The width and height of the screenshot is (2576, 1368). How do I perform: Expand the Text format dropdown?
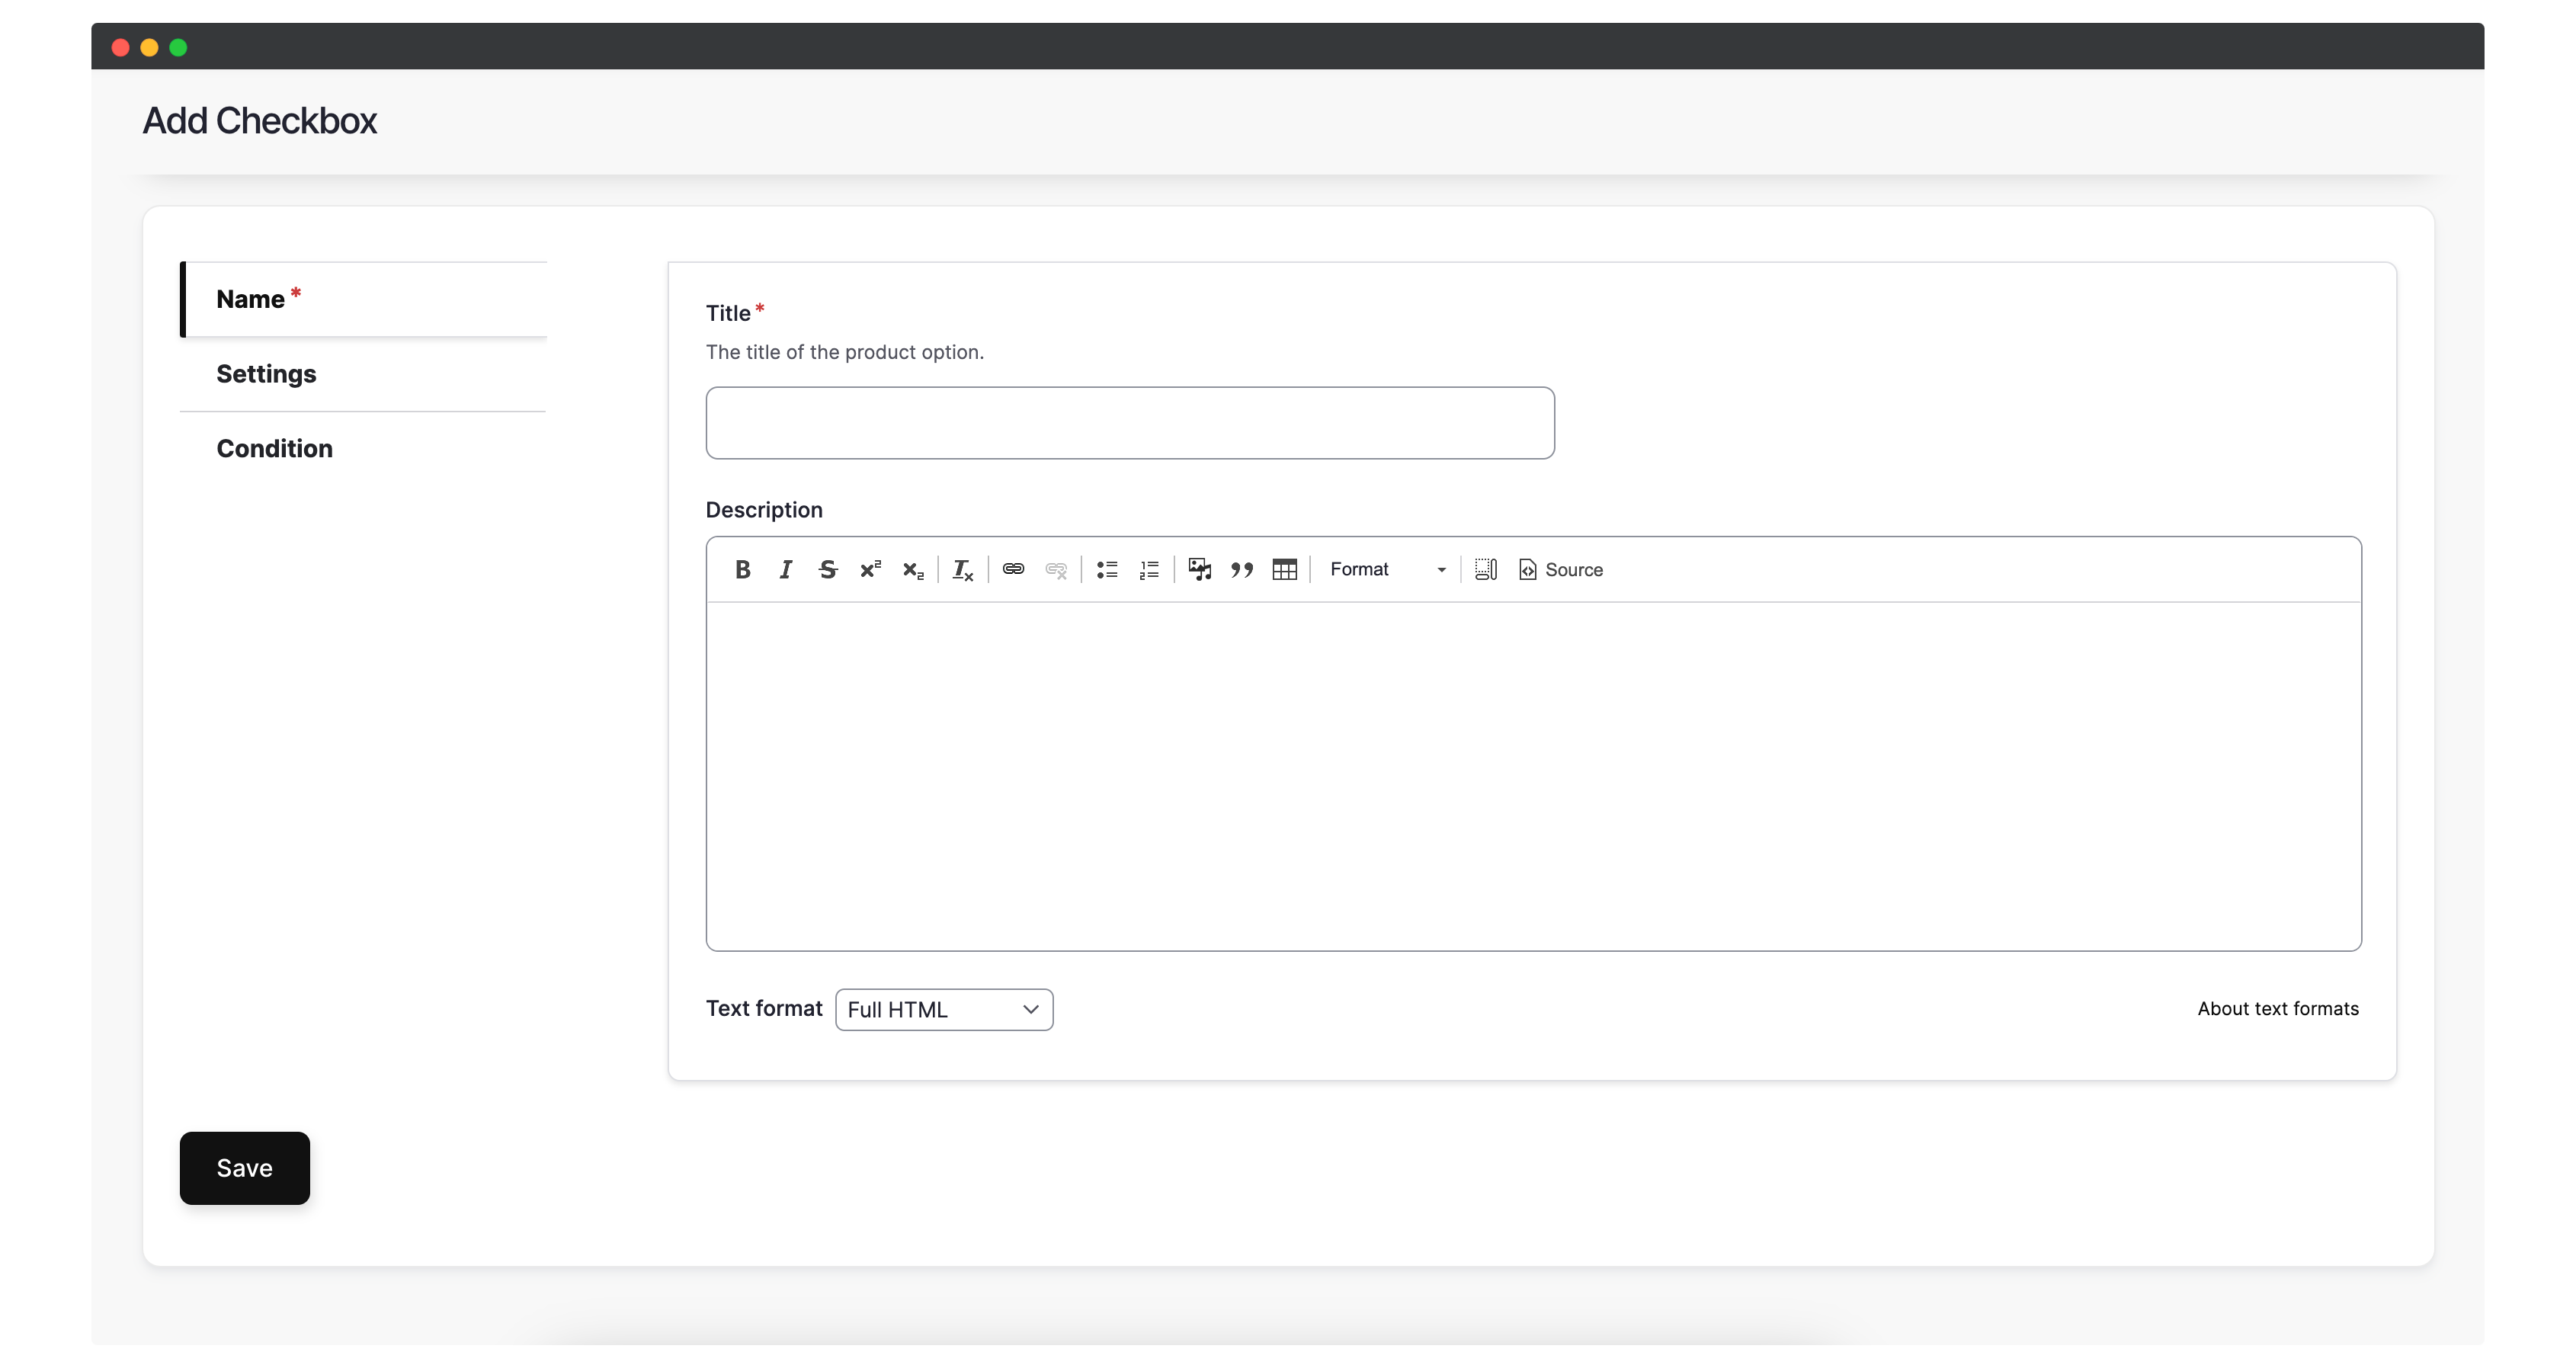(942, 1008)
